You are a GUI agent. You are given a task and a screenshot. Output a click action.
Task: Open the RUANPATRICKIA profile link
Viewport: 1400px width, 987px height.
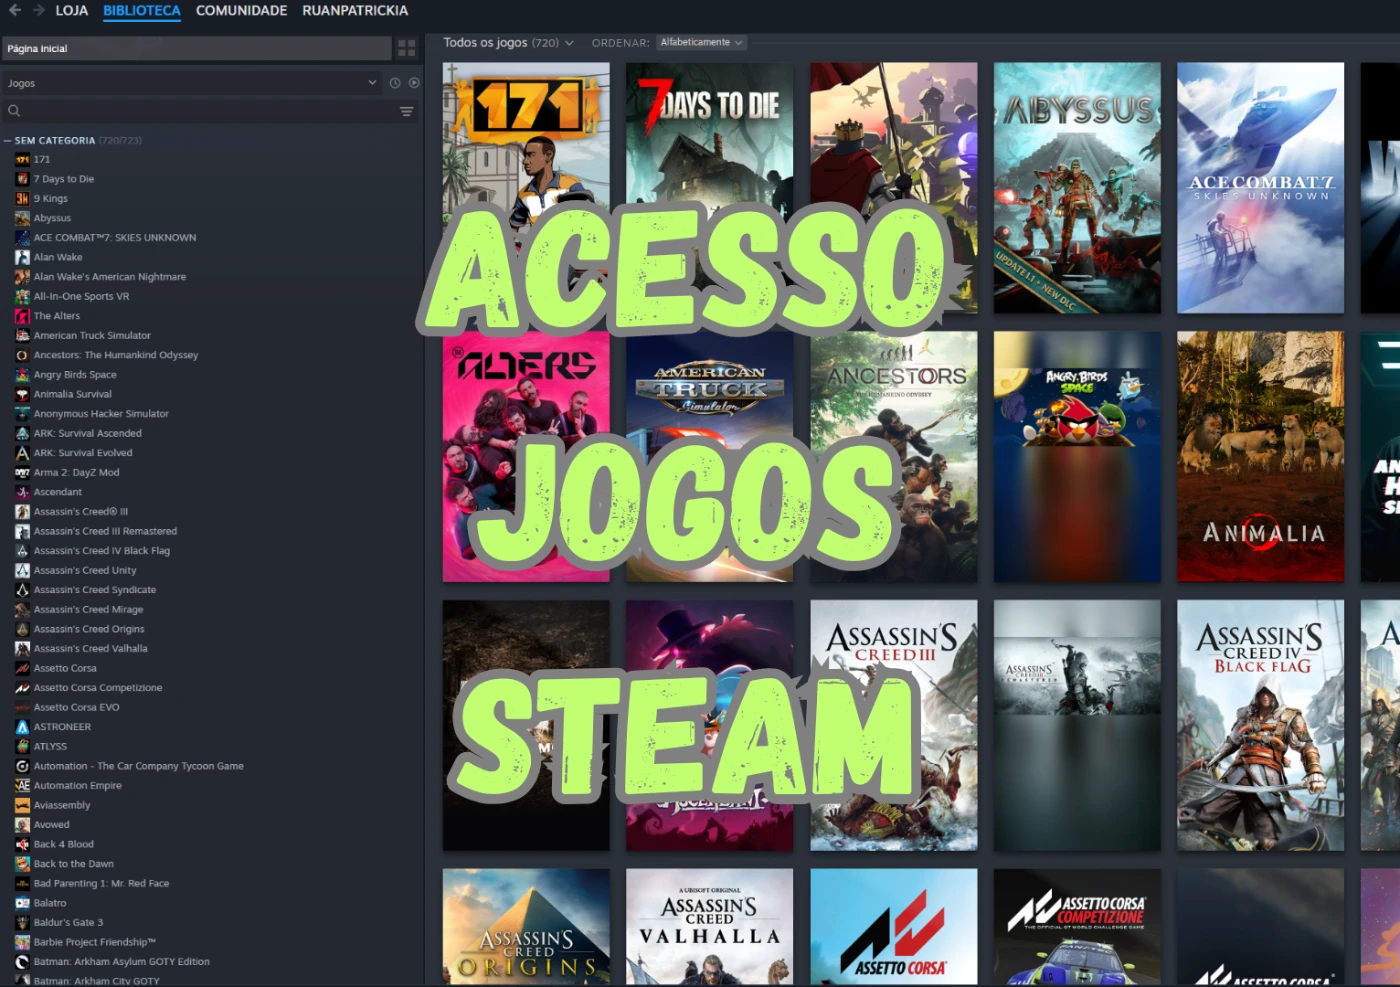[355, 10]
